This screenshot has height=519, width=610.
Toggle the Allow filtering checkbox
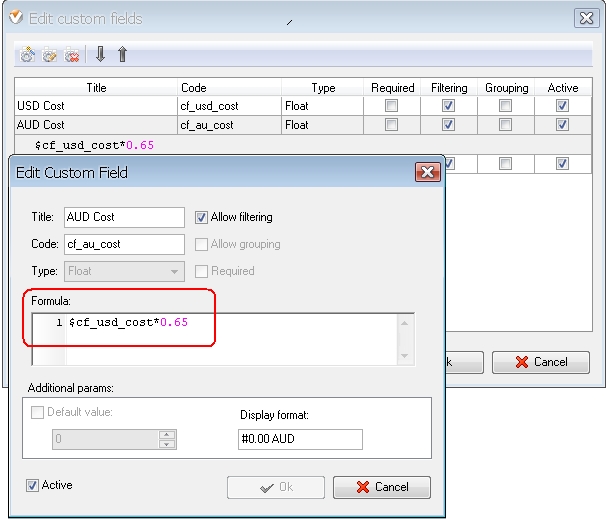(x=202, y=217)
